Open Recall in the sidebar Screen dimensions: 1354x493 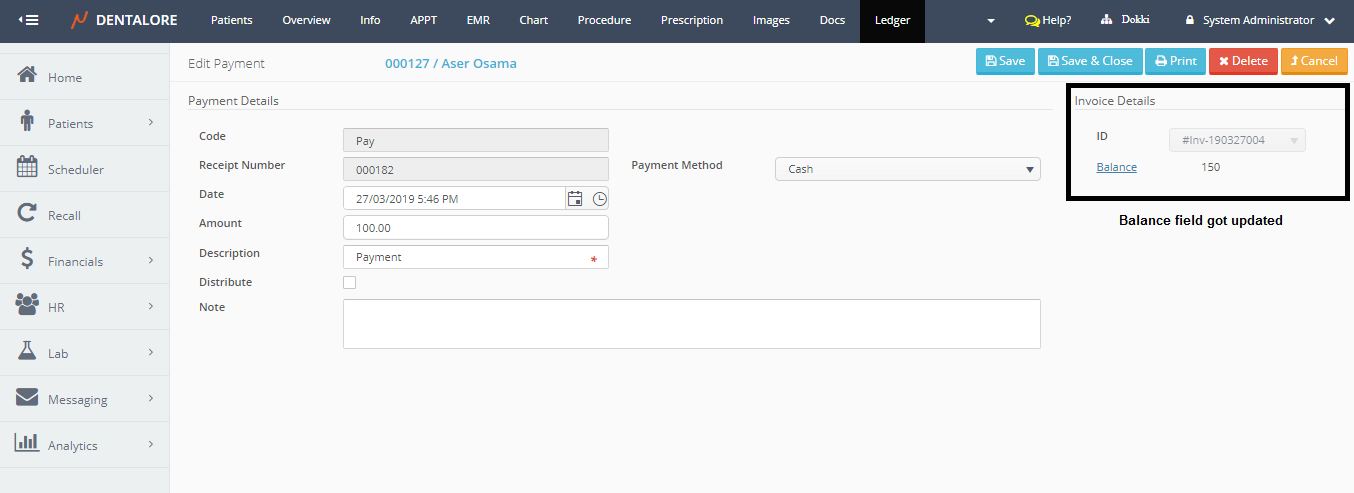click(64, 215)
